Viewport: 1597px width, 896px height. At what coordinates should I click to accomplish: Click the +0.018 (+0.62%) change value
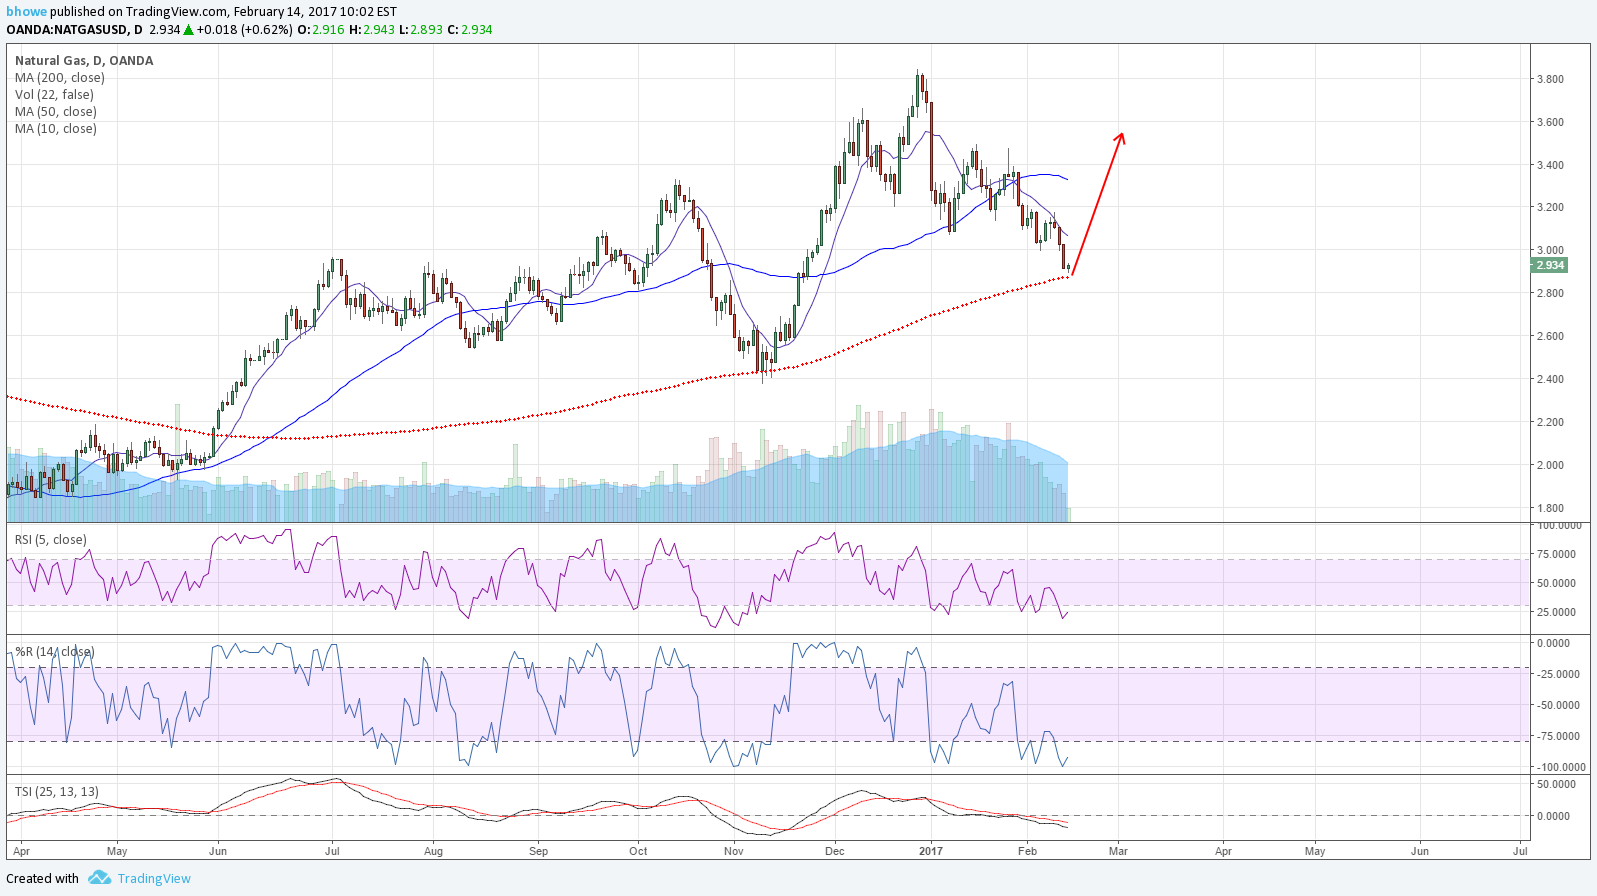coord(244,29)
